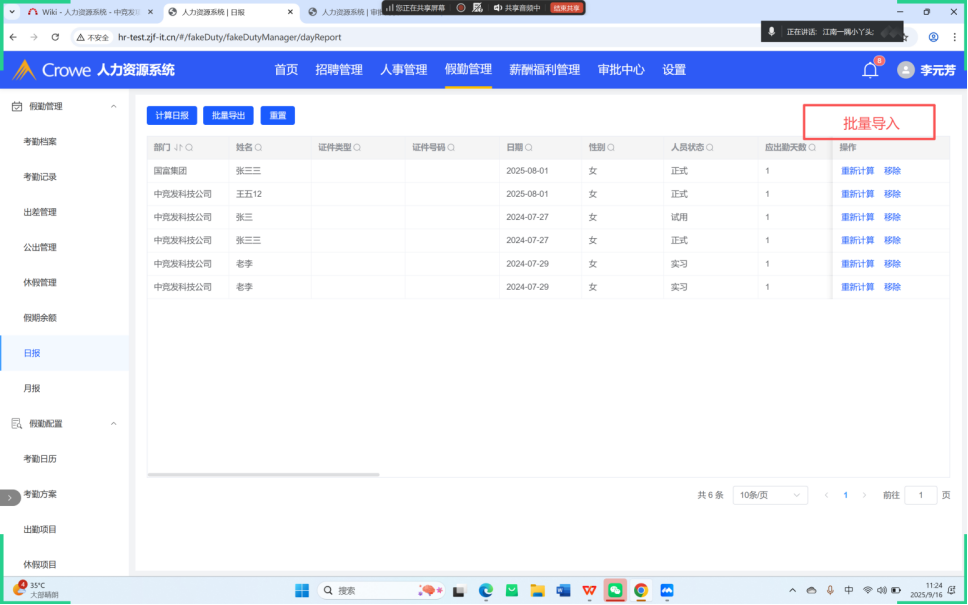Click 重新计算 for 国富集团 row

857,171
